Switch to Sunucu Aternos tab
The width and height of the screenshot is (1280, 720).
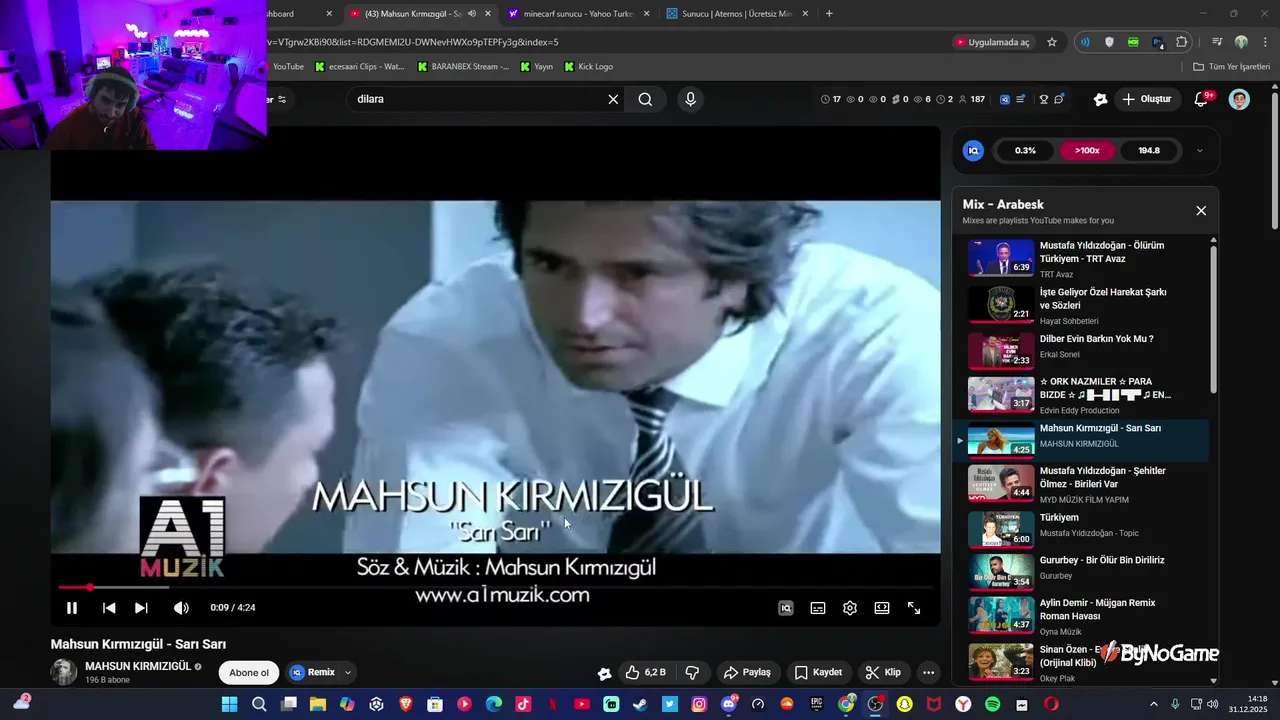[x=738, y=14]
